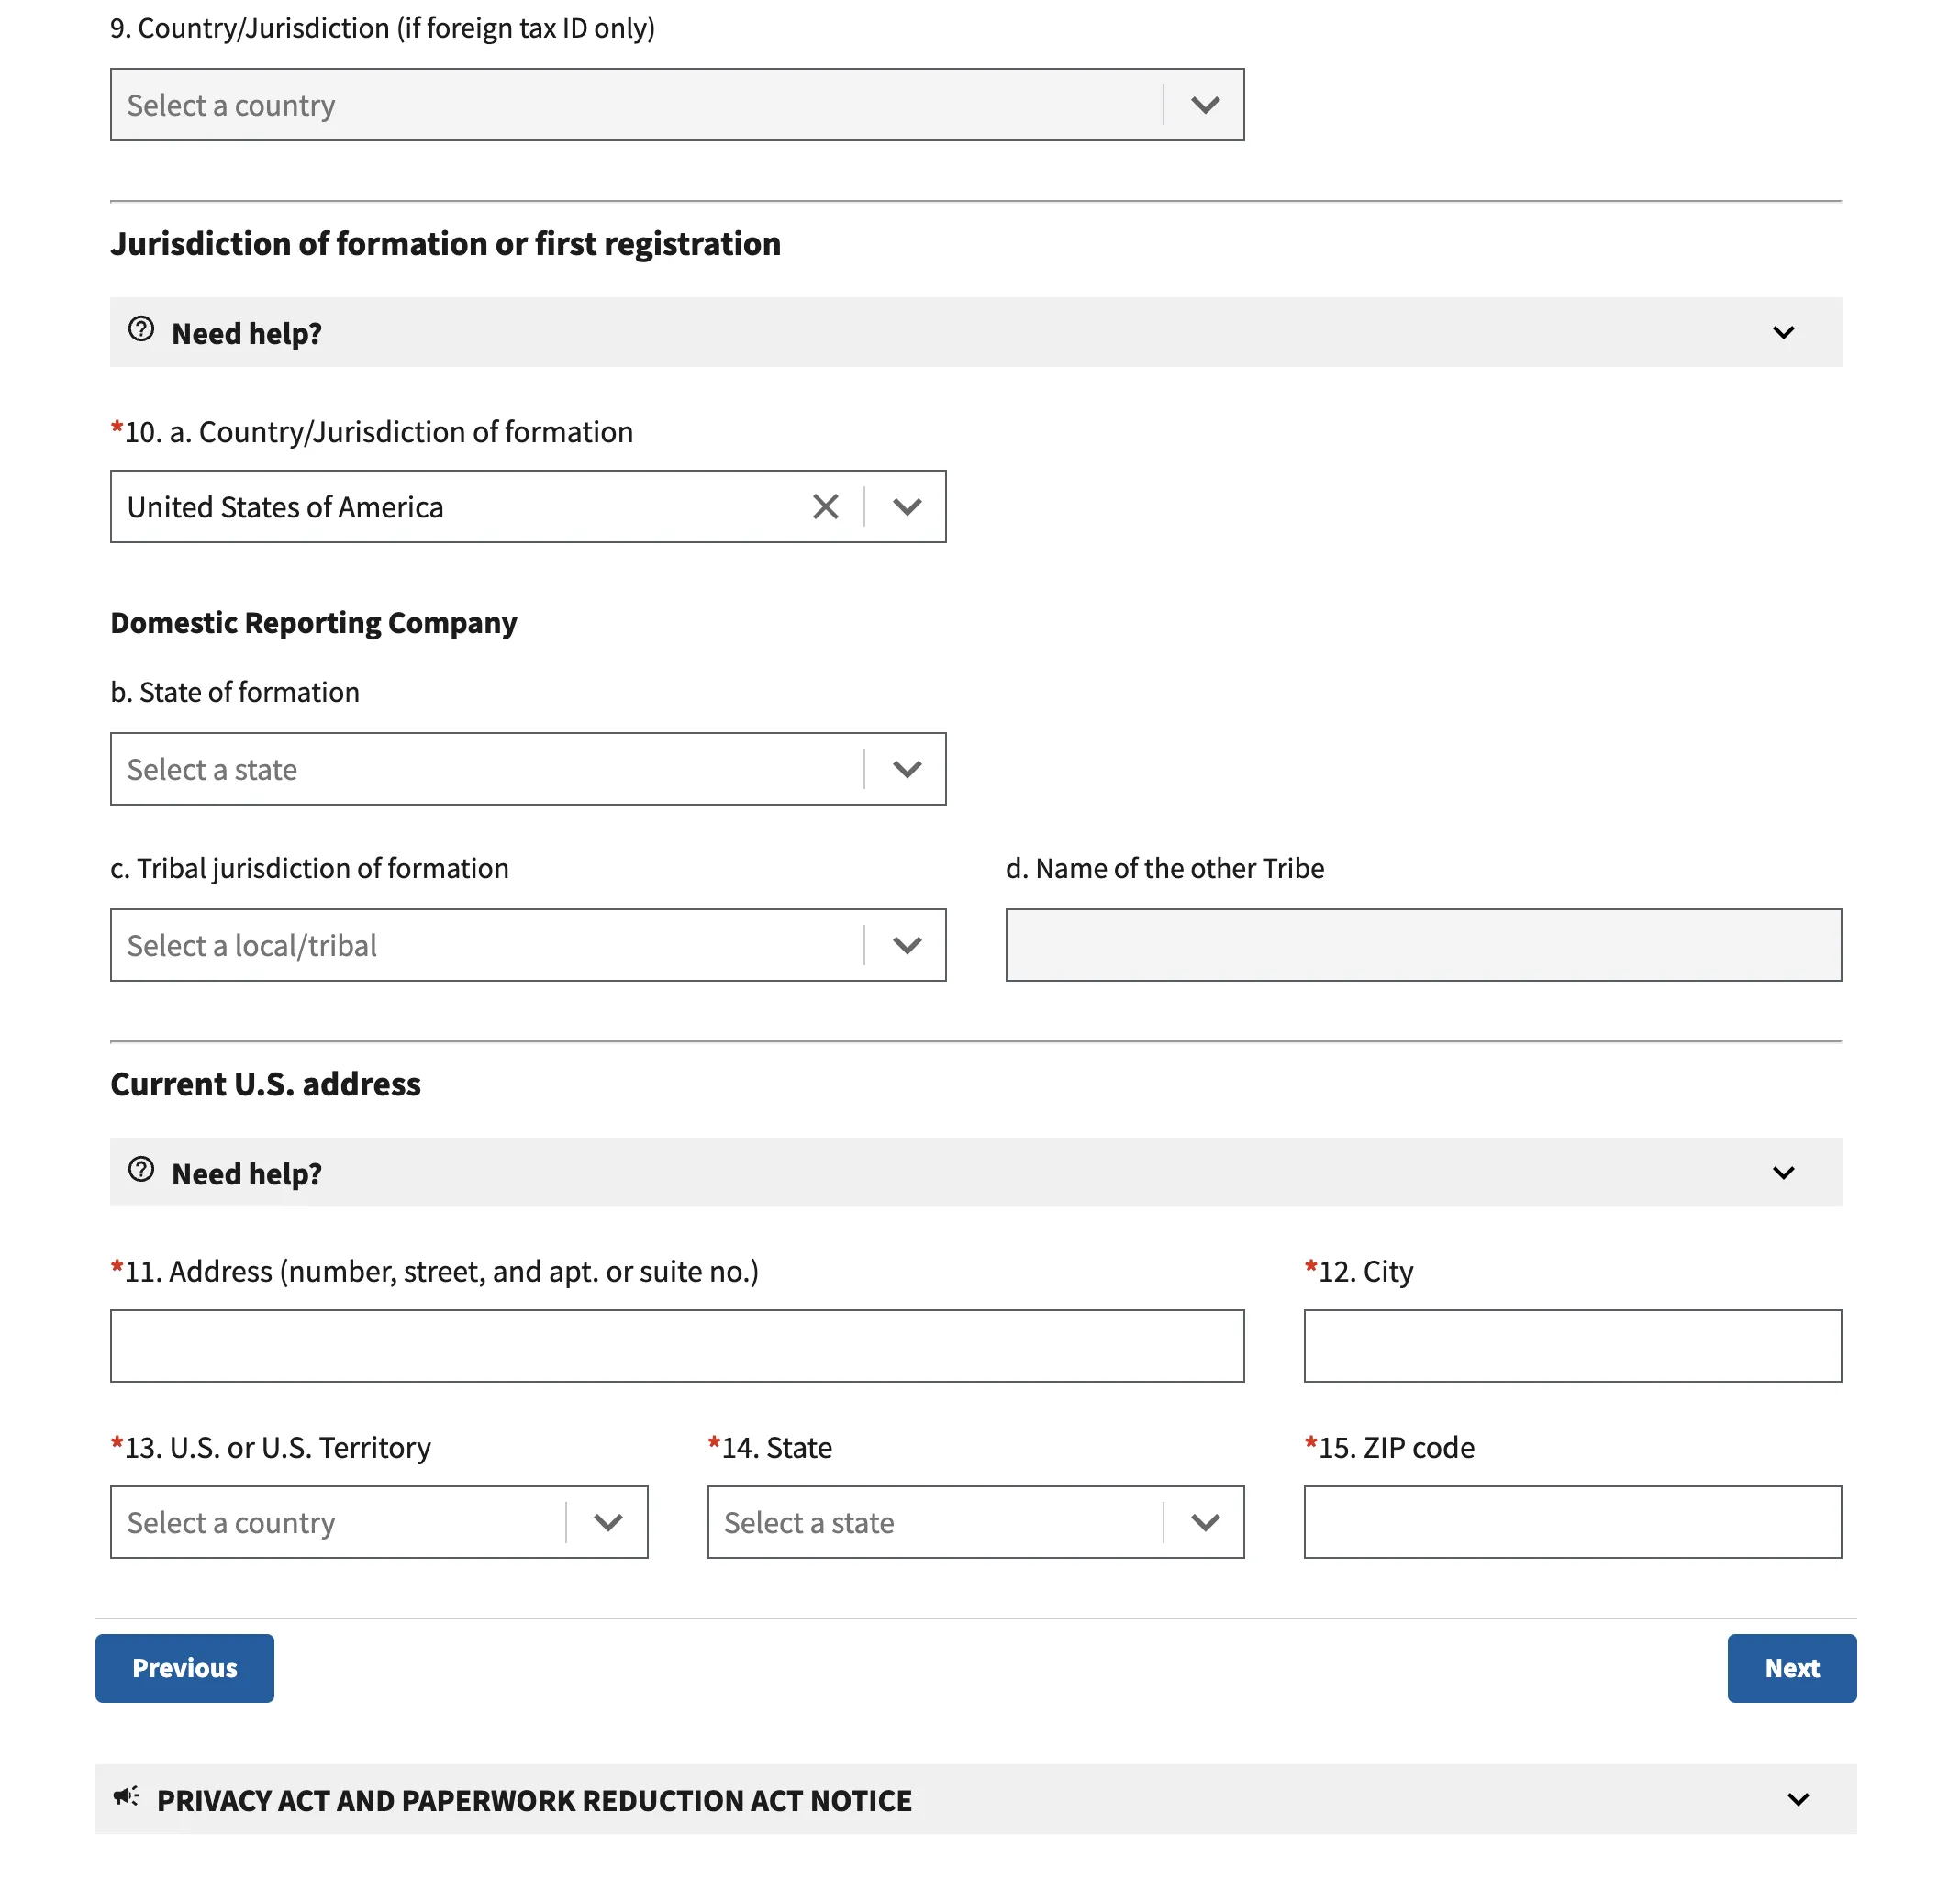Click the chevron on State of formation dropdown

pyautogui.click(x=907, y=769)
